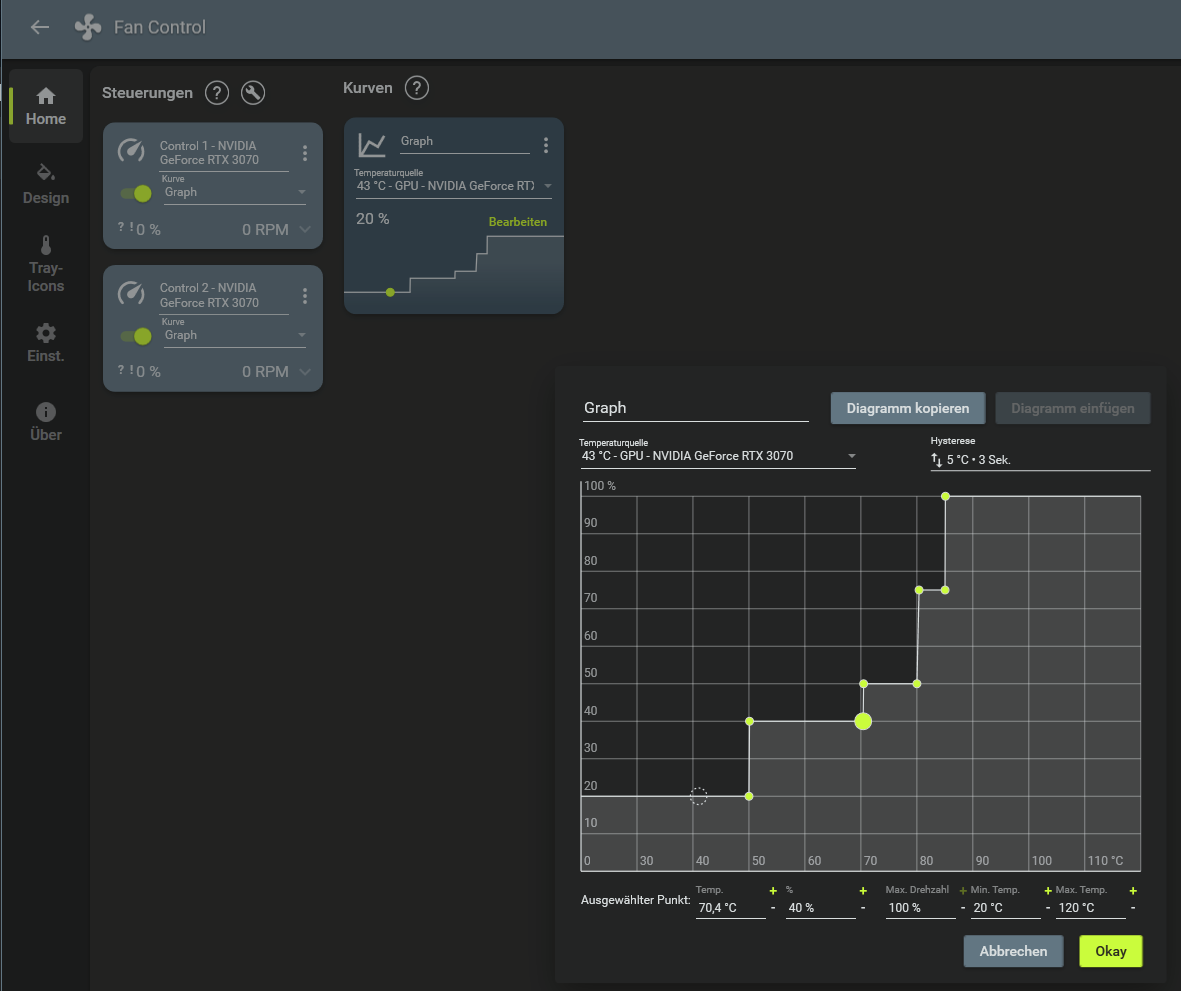The width and height of the screenshot is (1181, 991).
Task: Click the Graph name field on curve card
Action: tap(464, 141)
